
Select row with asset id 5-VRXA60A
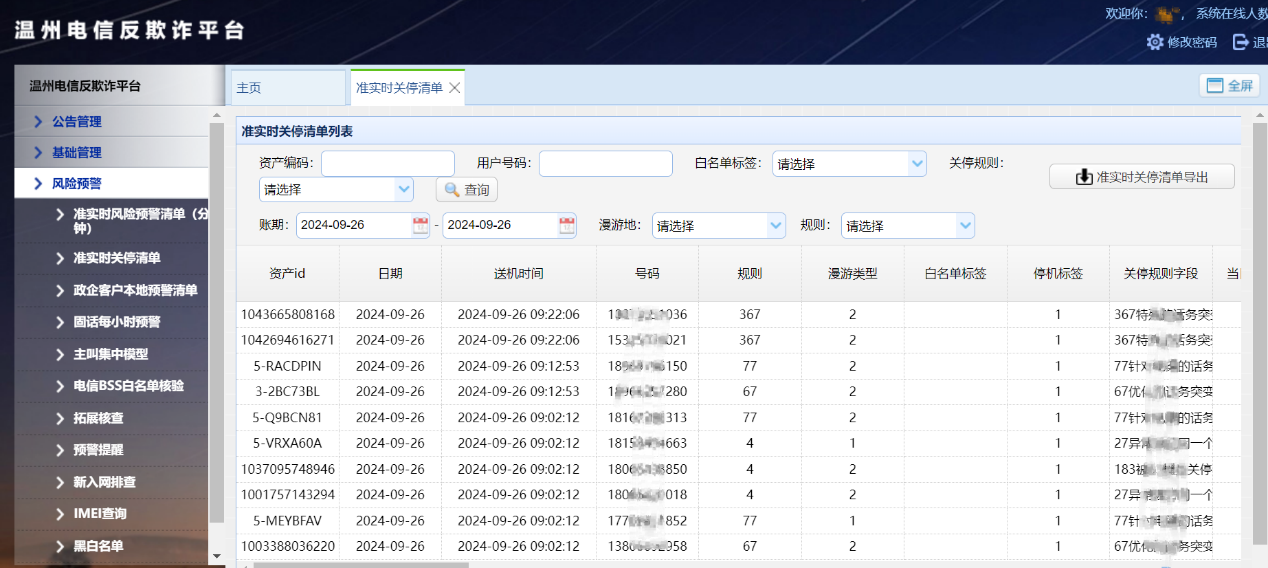[738, 443]
